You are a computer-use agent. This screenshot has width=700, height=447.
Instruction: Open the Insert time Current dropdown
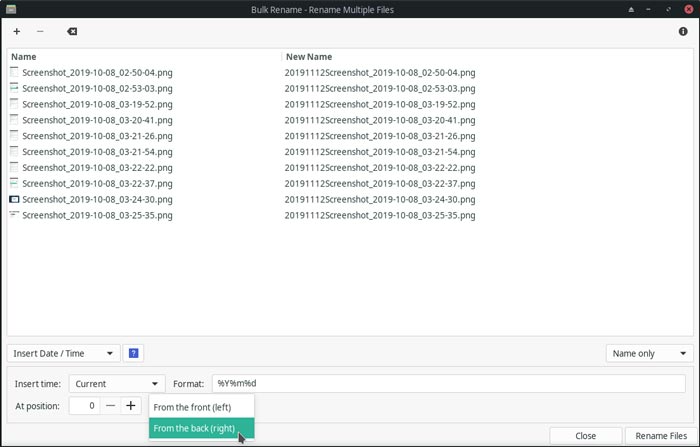click(117, 384)
